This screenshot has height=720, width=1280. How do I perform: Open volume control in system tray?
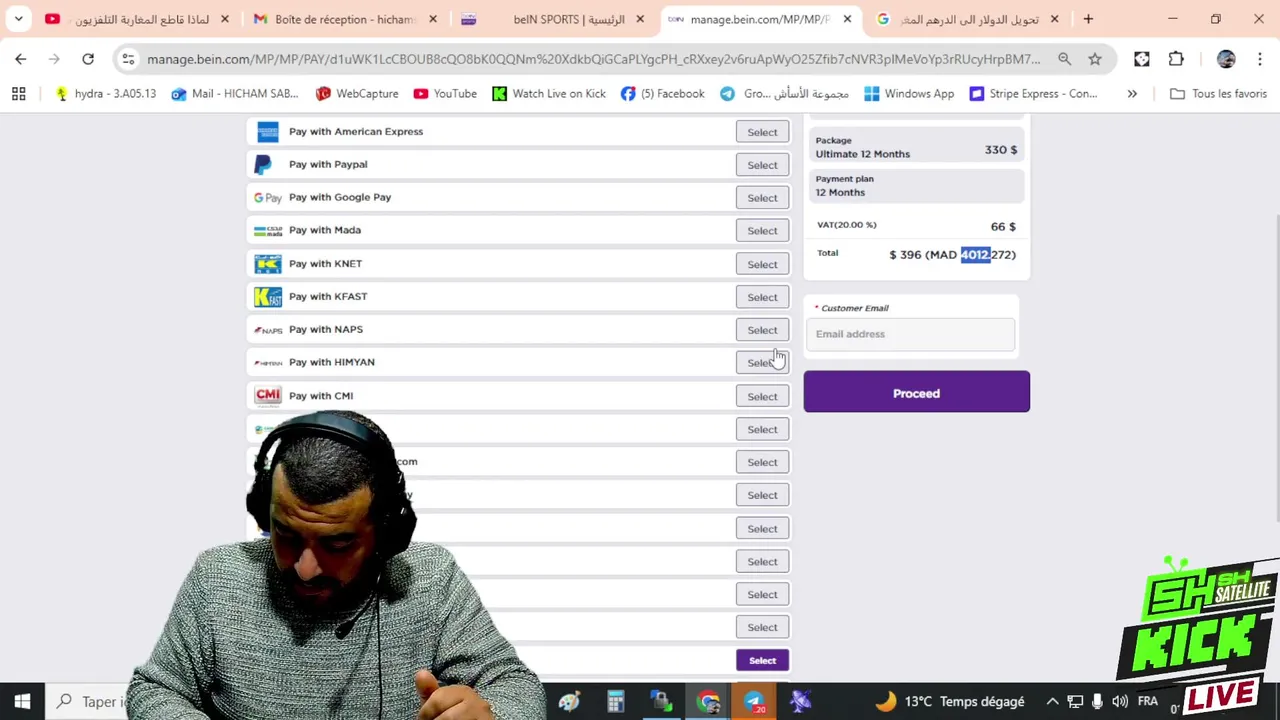[x=1120, y=702]
